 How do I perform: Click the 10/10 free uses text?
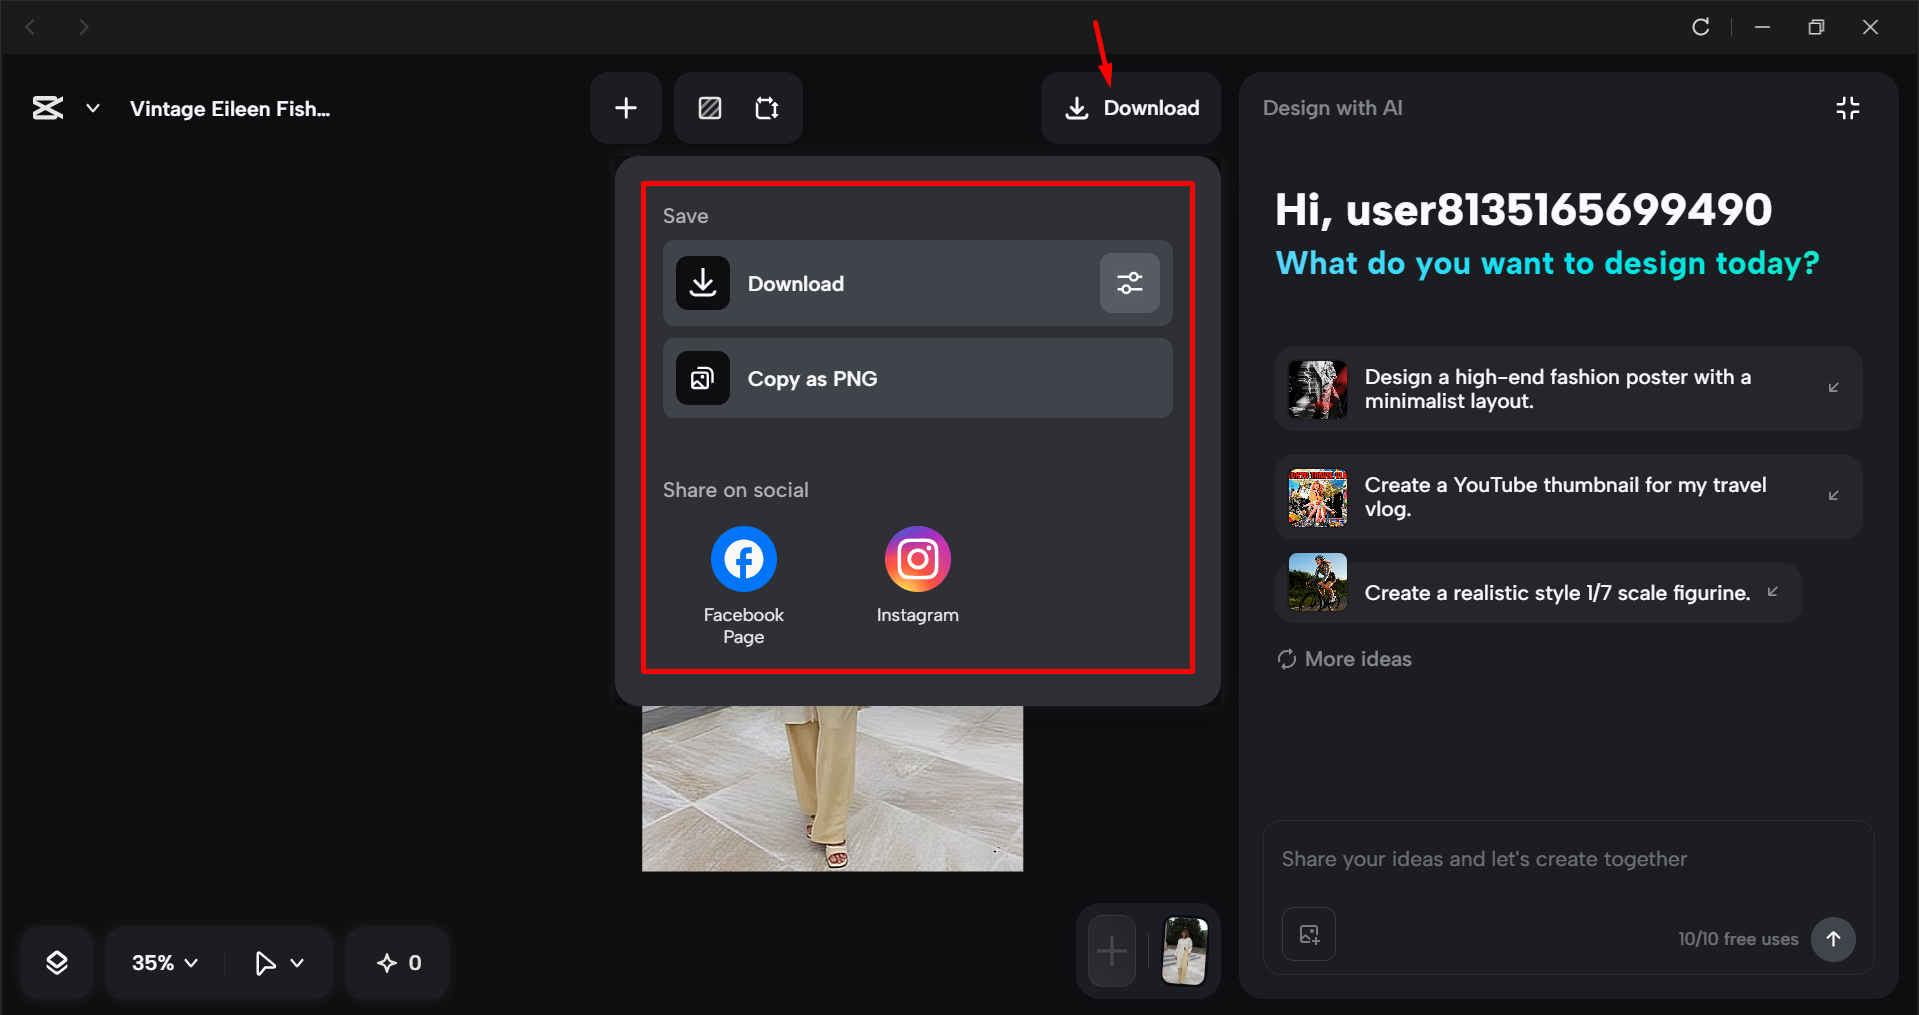[x=1738, y=939]
